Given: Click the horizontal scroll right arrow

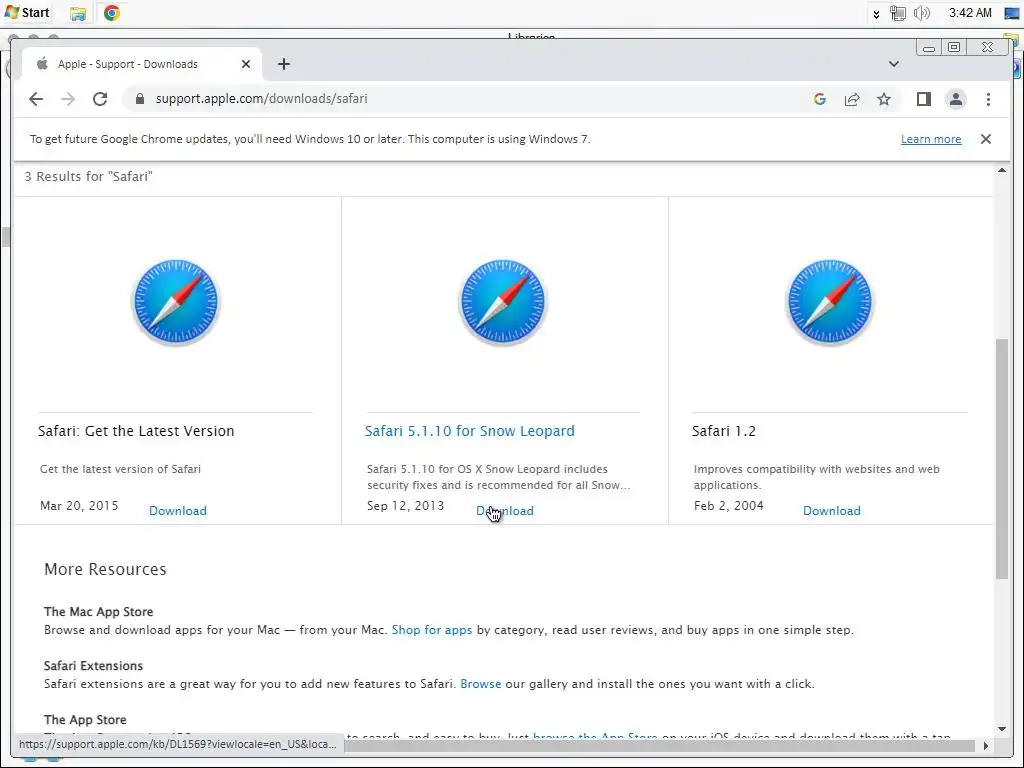Looking at the screenshot, I should (985, 745).
